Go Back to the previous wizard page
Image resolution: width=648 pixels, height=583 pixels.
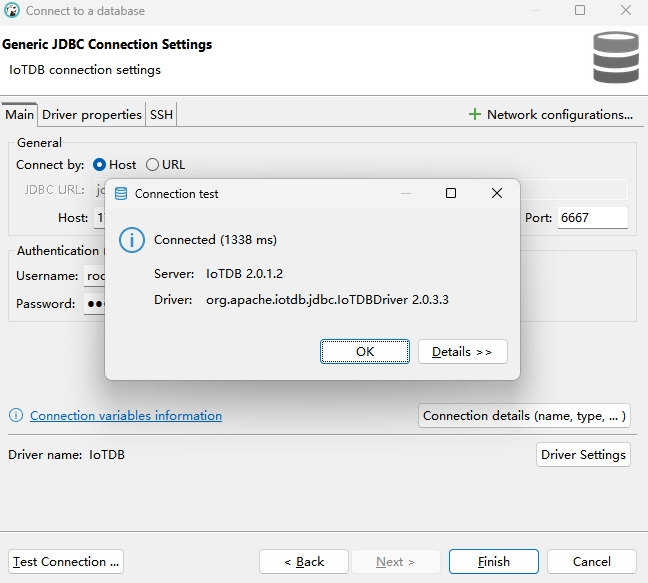304,562
